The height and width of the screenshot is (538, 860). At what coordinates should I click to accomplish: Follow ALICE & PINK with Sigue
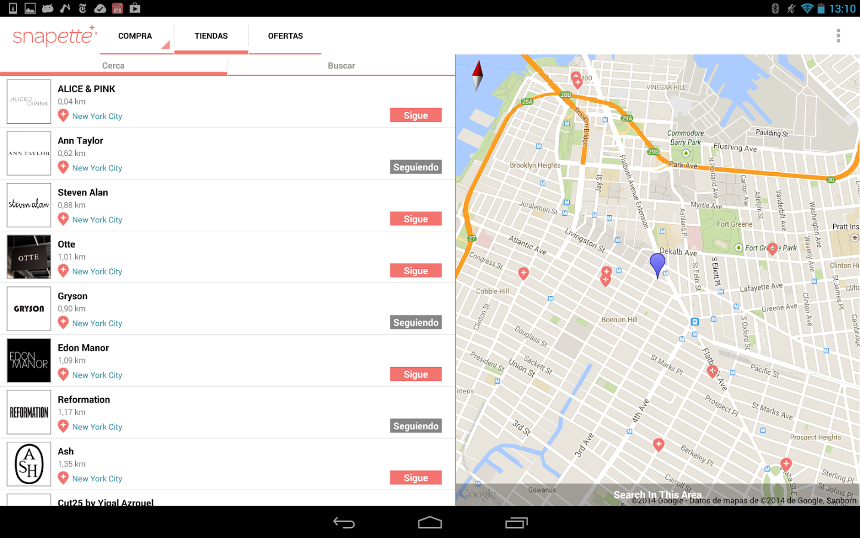click(415, 115)
